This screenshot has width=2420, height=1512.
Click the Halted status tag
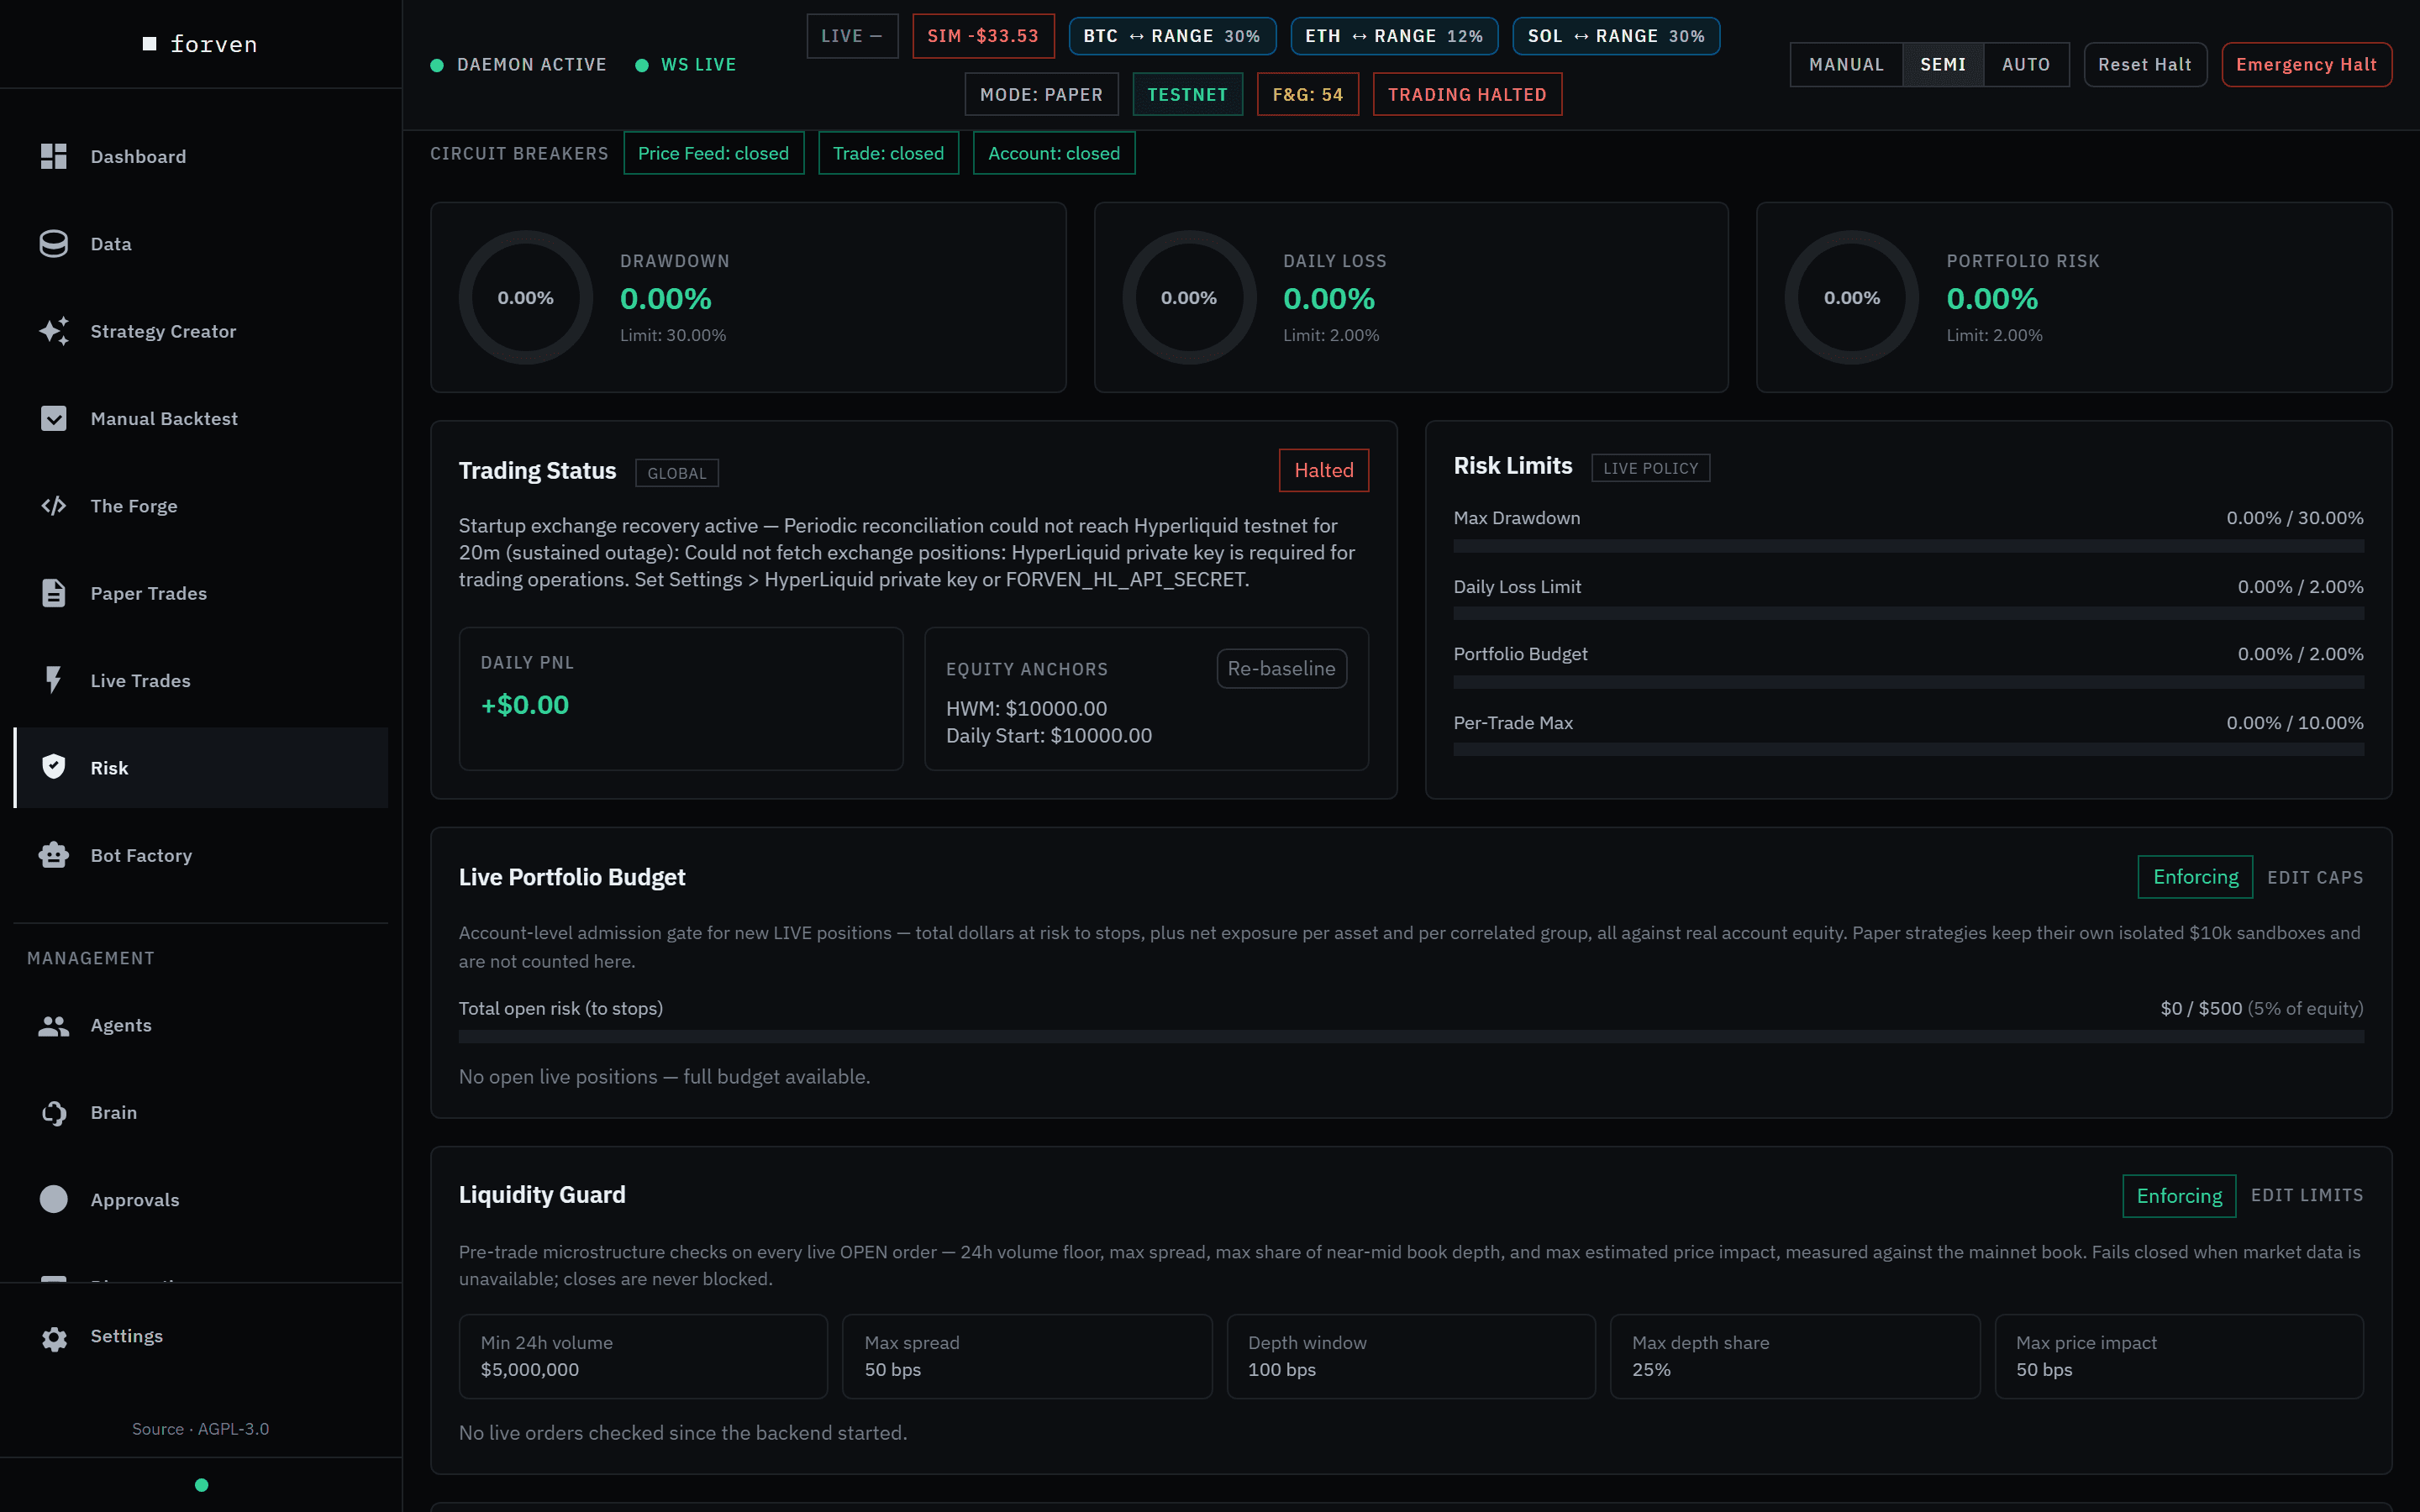1323,470
